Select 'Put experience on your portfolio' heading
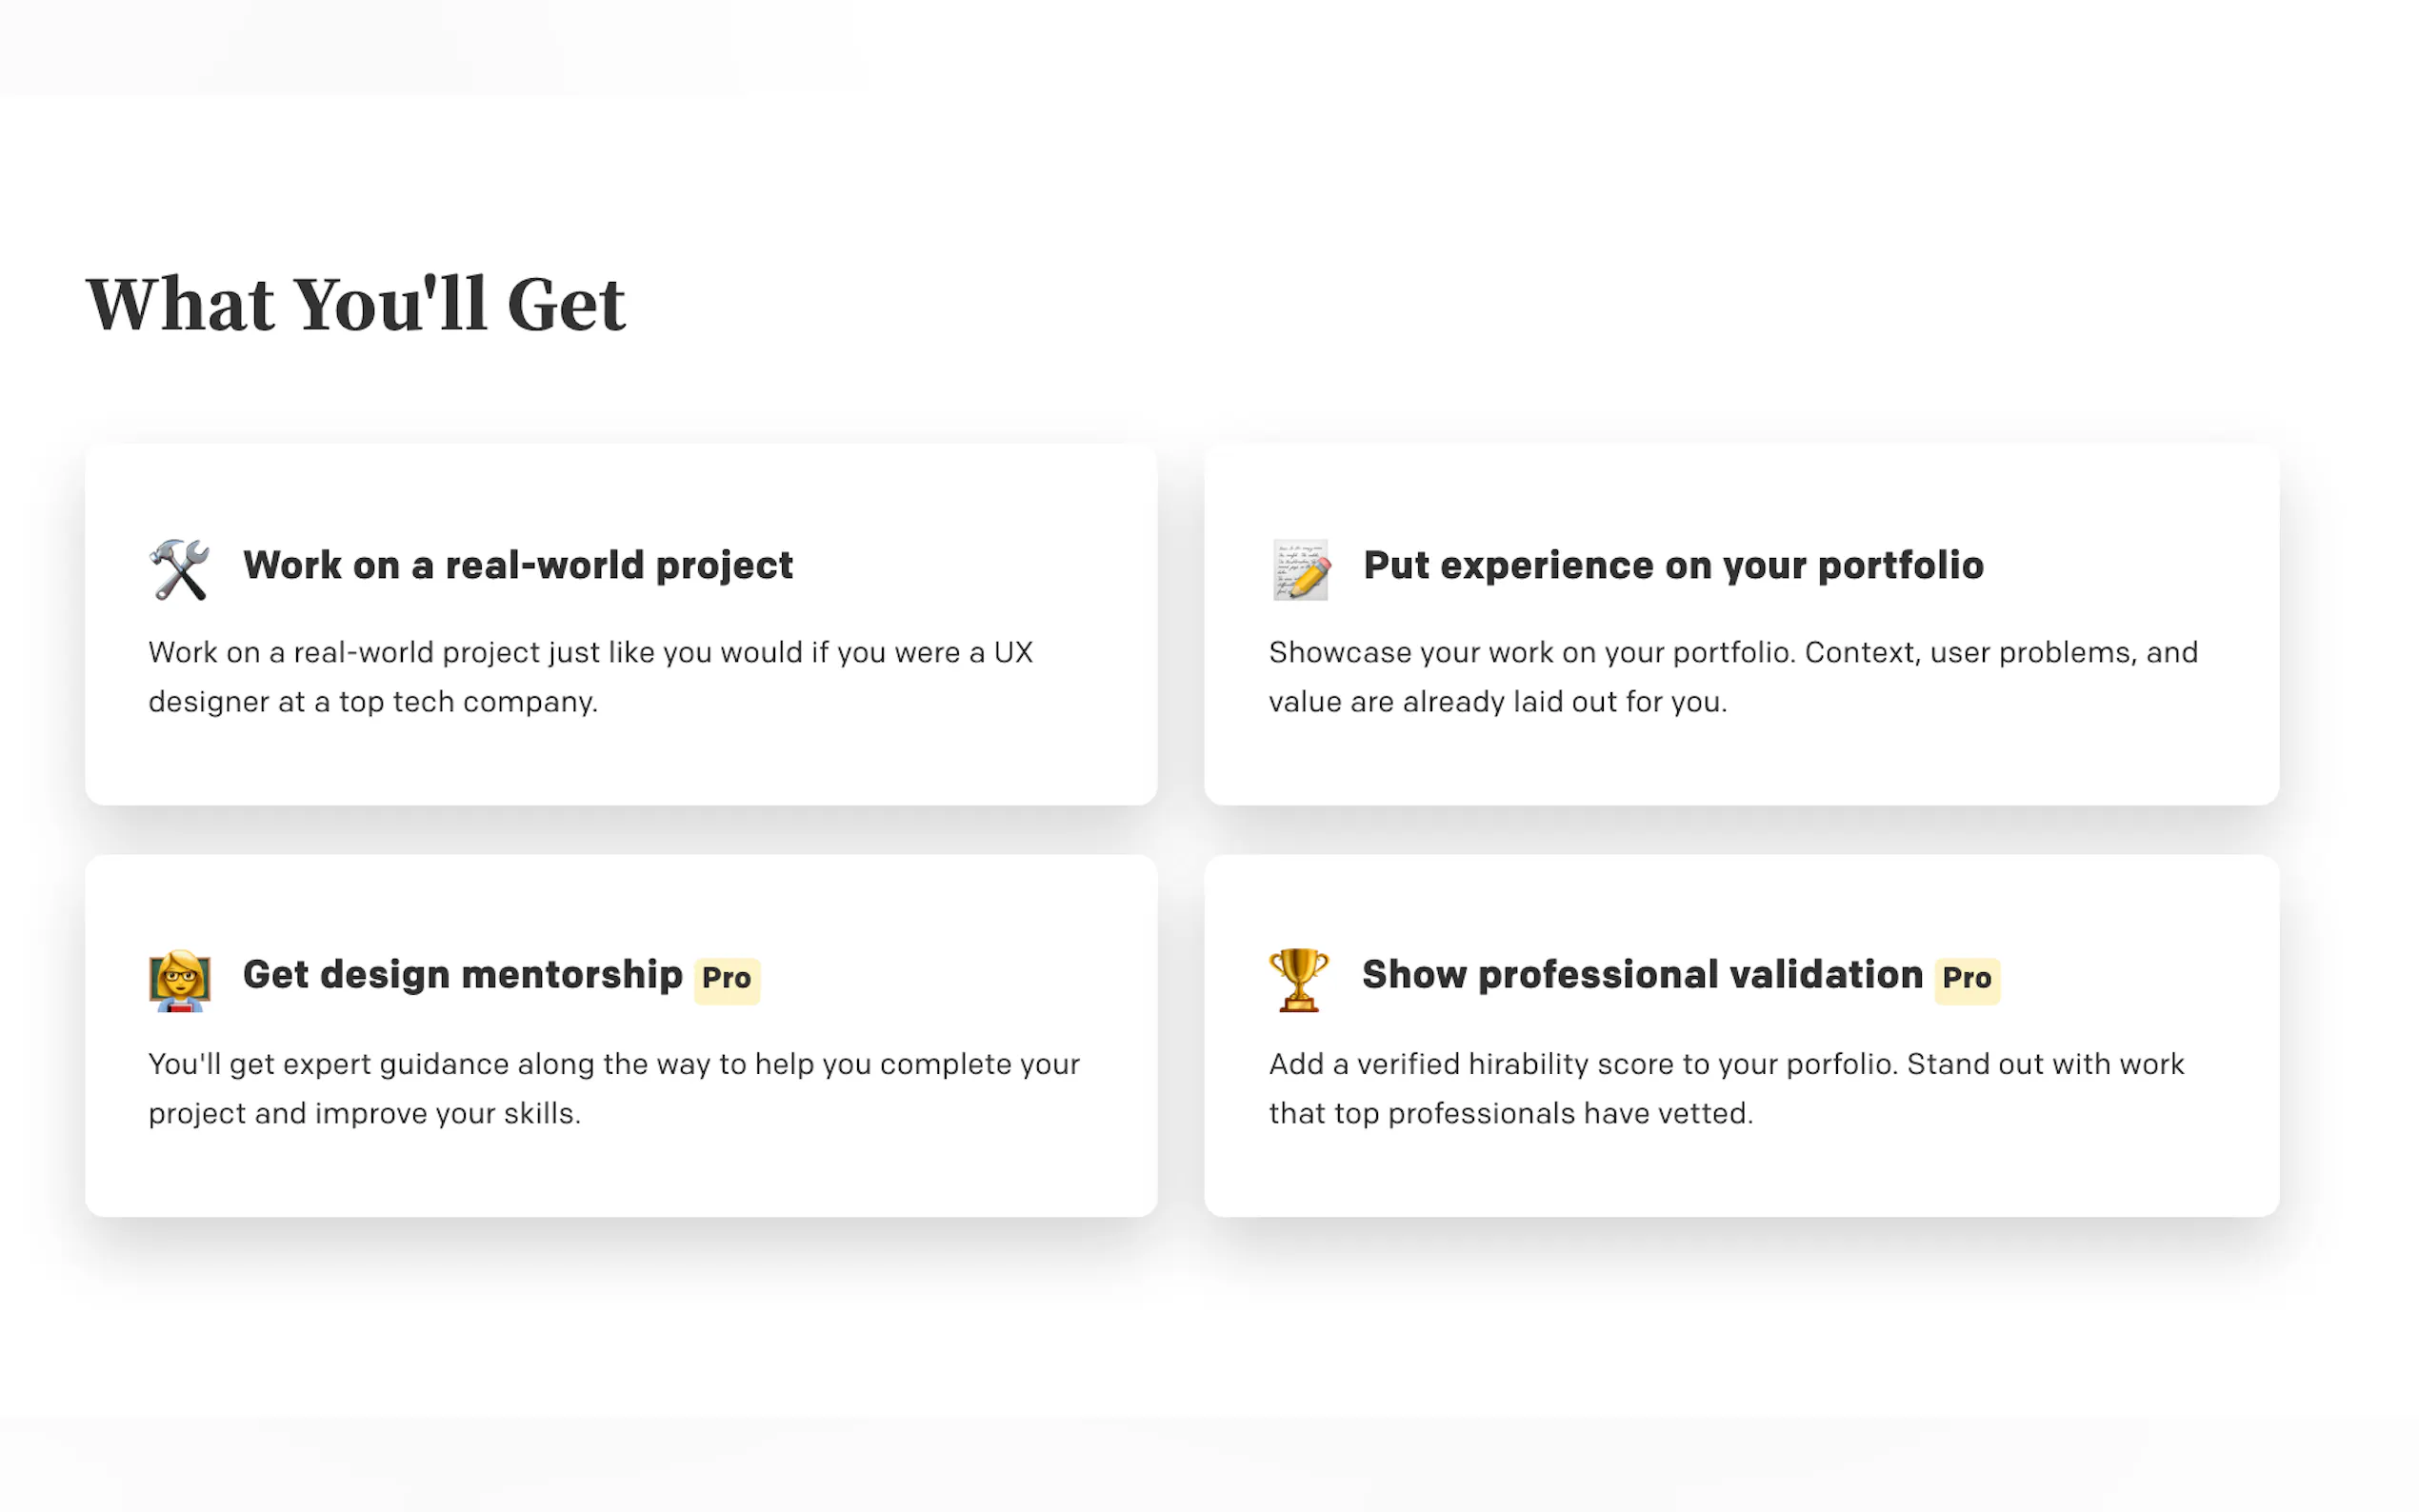This screenshot has height=1512, width=2419. [x=1673, y=566]
